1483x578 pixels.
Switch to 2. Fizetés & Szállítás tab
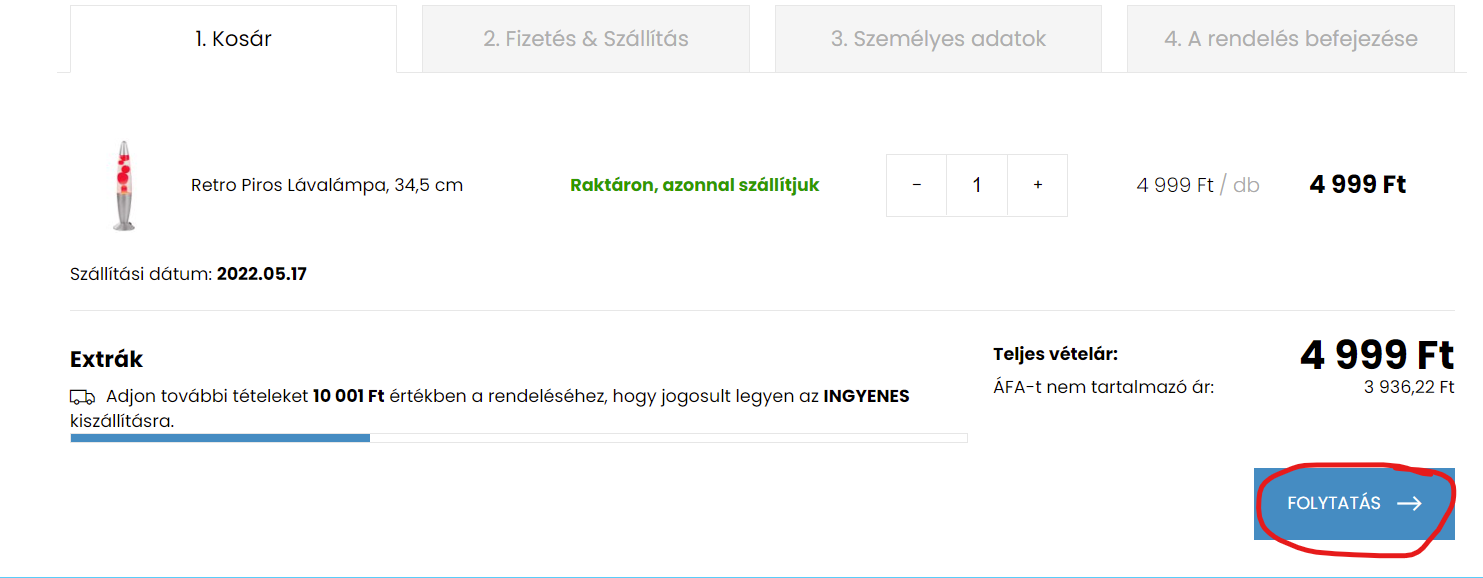[x=586, y=39]
